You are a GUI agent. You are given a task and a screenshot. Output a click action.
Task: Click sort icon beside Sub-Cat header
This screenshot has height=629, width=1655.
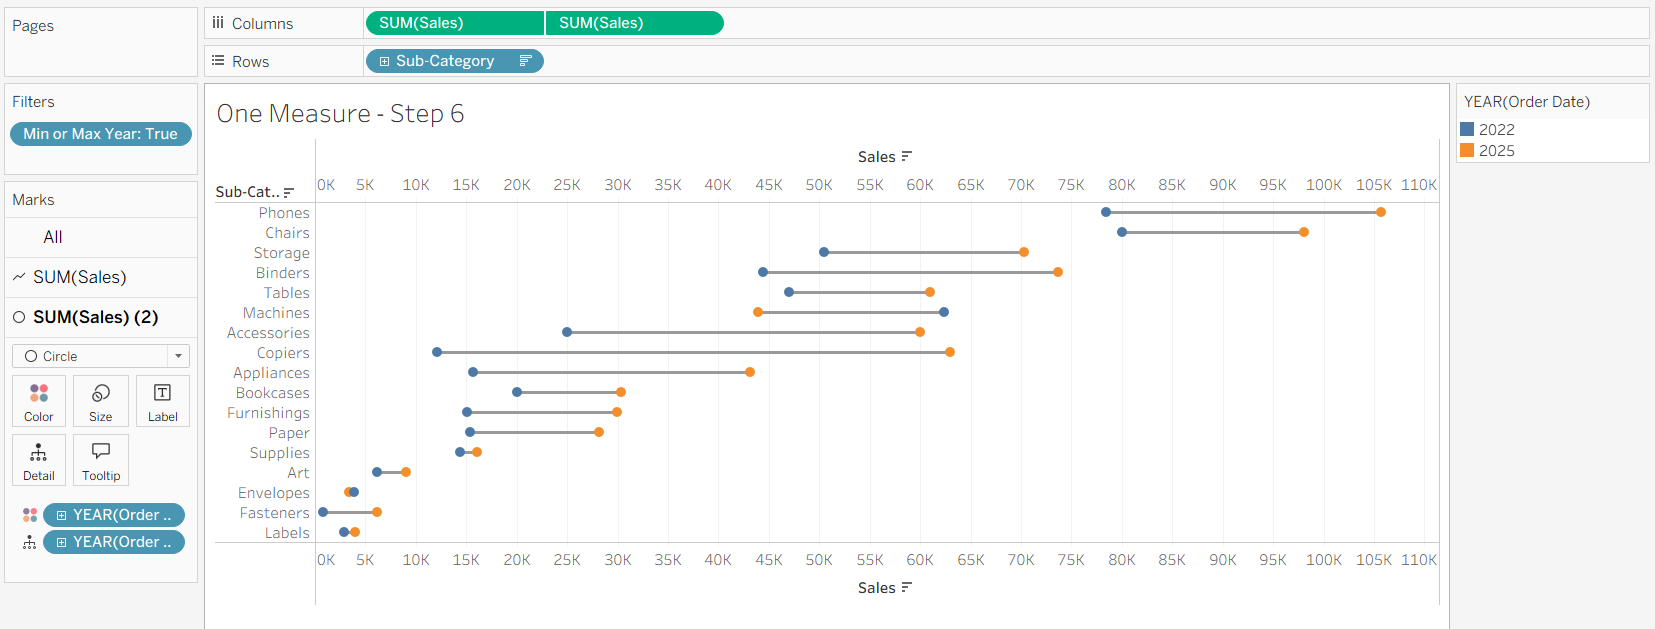coord(289,192)
